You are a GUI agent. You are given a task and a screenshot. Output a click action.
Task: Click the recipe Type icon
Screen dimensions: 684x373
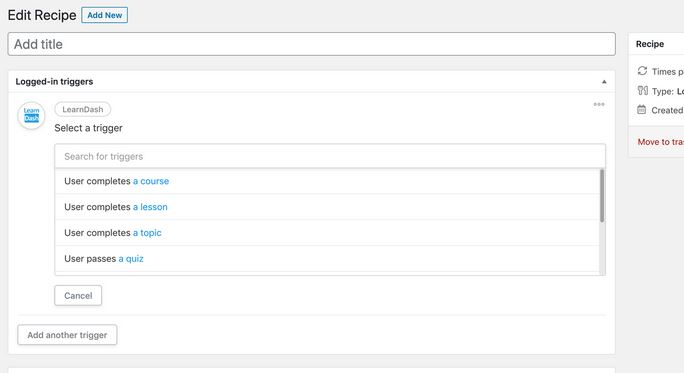[643, 90]
